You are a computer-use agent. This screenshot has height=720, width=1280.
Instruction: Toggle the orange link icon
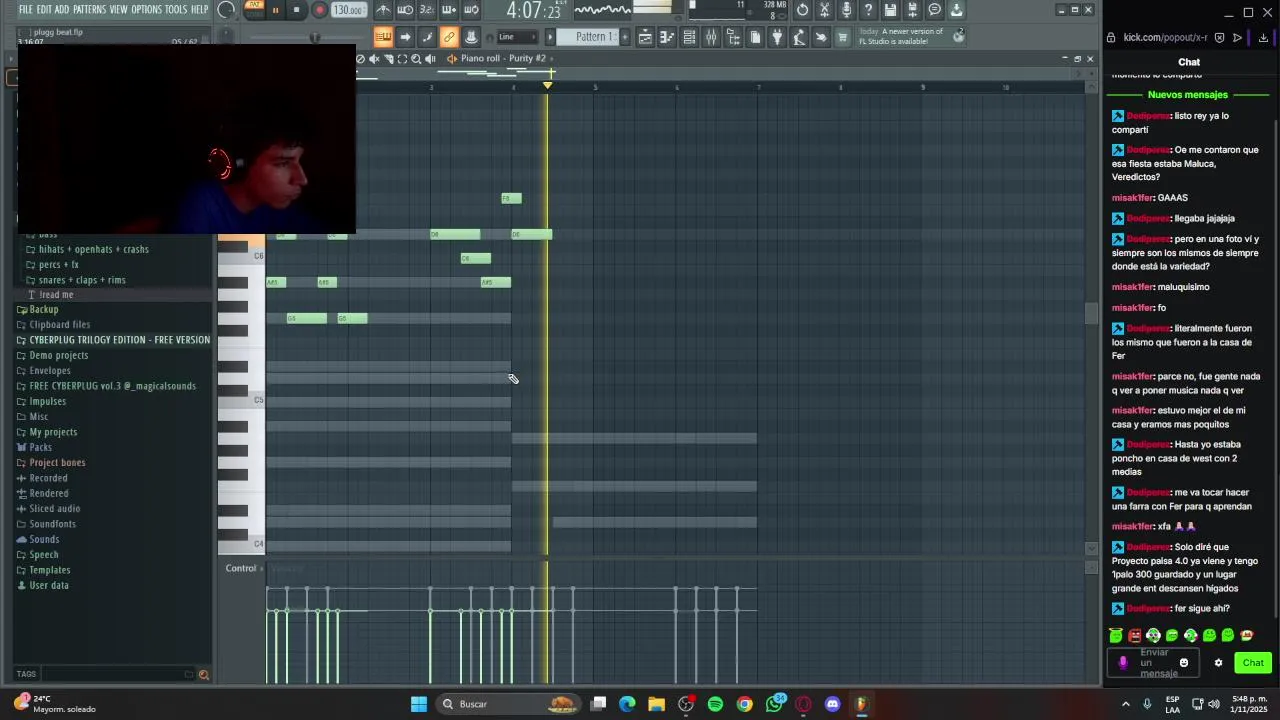click(x=449, y=37)
